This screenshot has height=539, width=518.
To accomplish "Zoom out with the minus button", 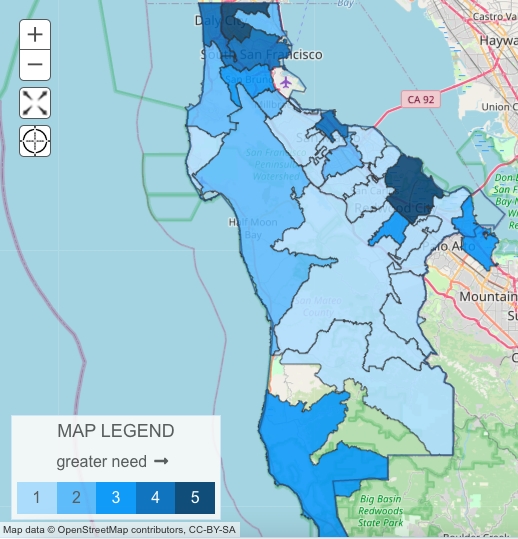I will (x=35, y=65).
